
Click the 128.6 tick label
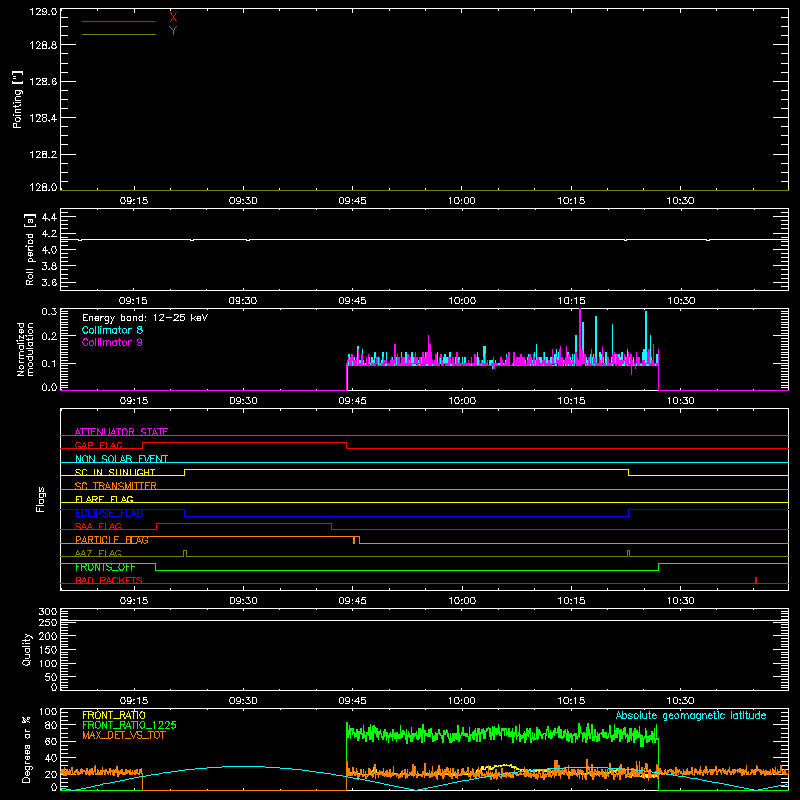coord(43,82)
